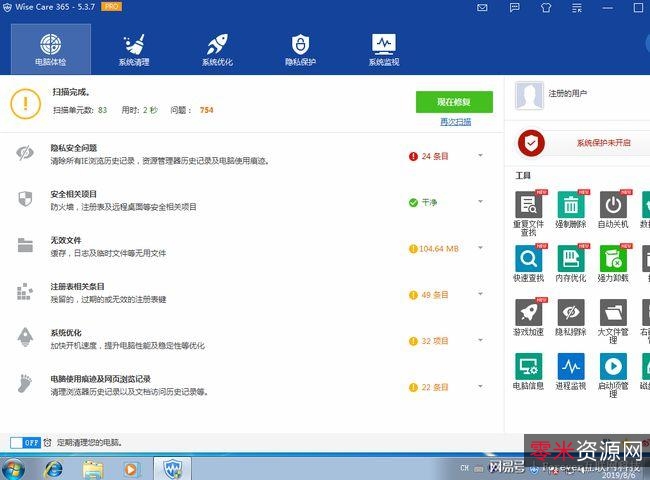
Task: Click the 再次扫描 link
Action: pos(456,122)
